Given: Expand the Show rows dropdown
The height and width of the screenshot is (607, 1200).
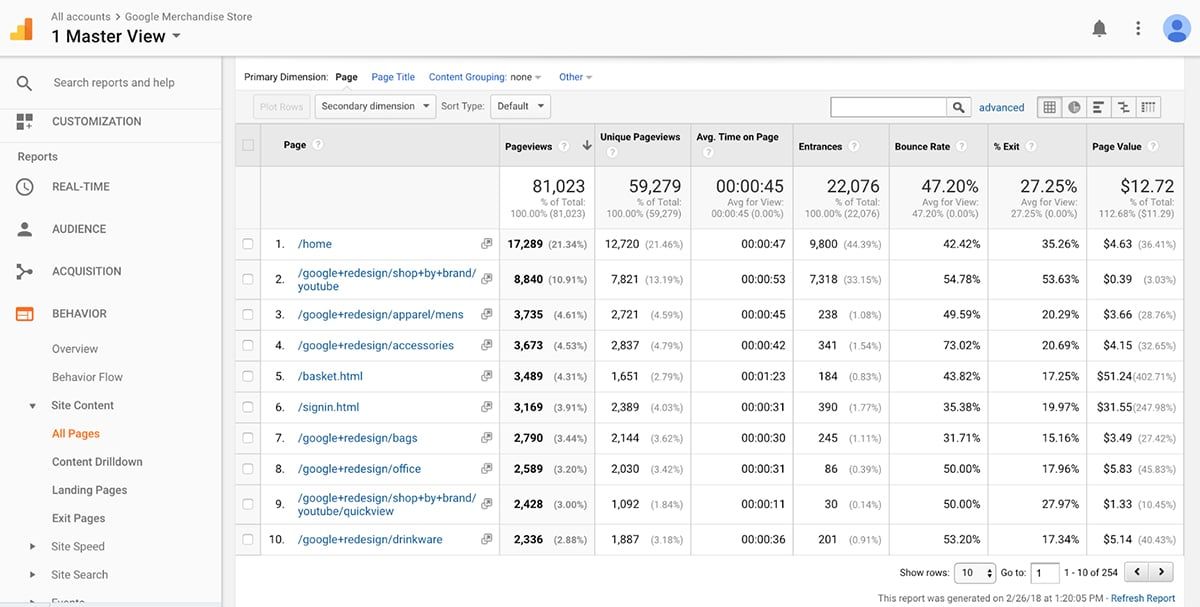Looking at the screenshot, I should [x=975, y=573].
